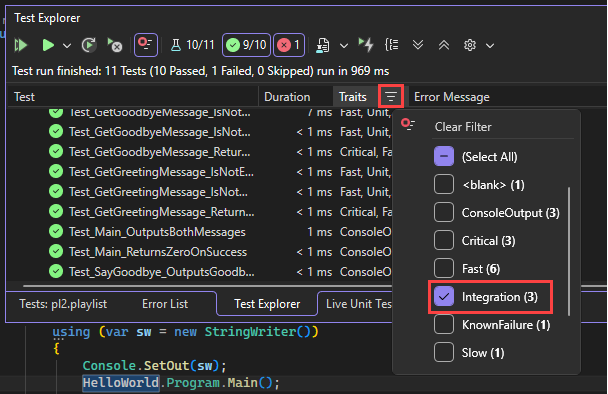The height and width of the screenshot is (394, 608).
Task: Select test Test_Main_ReturnsZeroOnSuccess
Action: click(157, 252)
